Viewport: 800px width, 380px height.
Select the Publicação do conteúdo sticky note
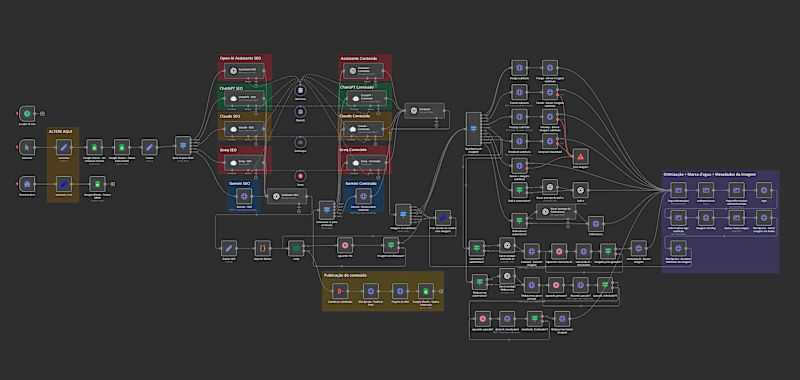(x=383, y=291)
